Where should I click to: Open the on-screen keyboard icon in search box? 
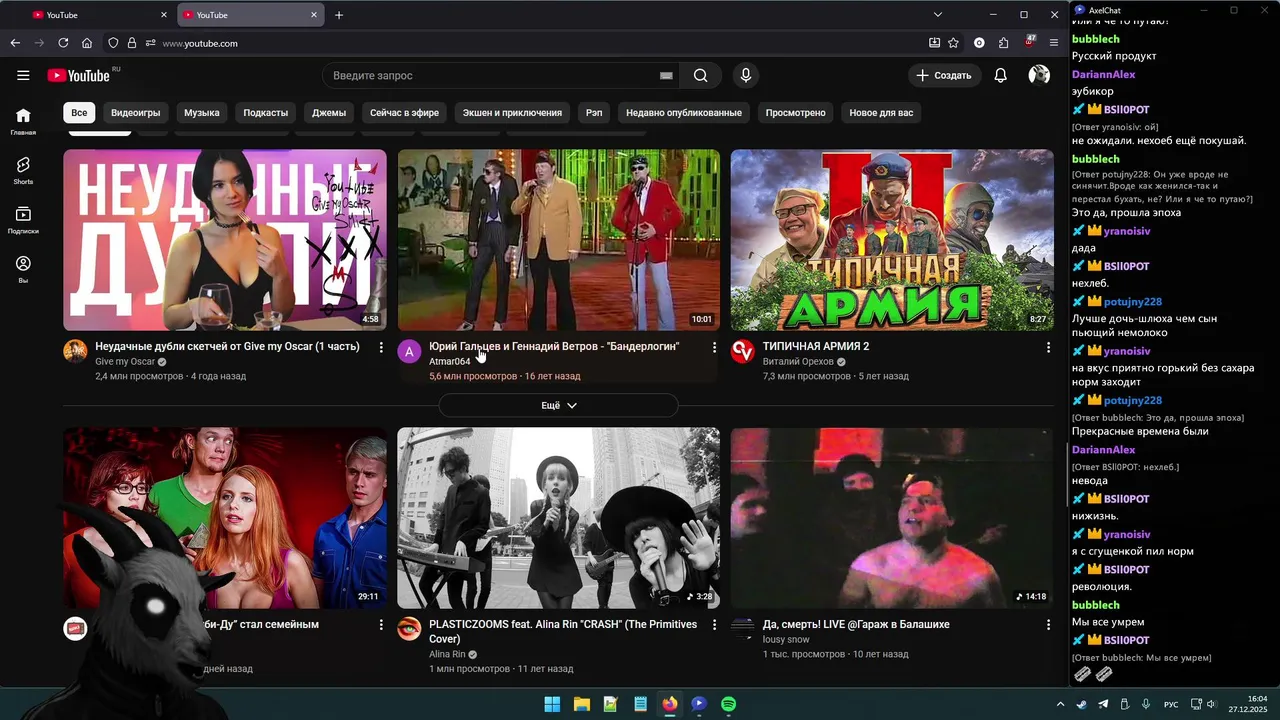pos(666,75)
